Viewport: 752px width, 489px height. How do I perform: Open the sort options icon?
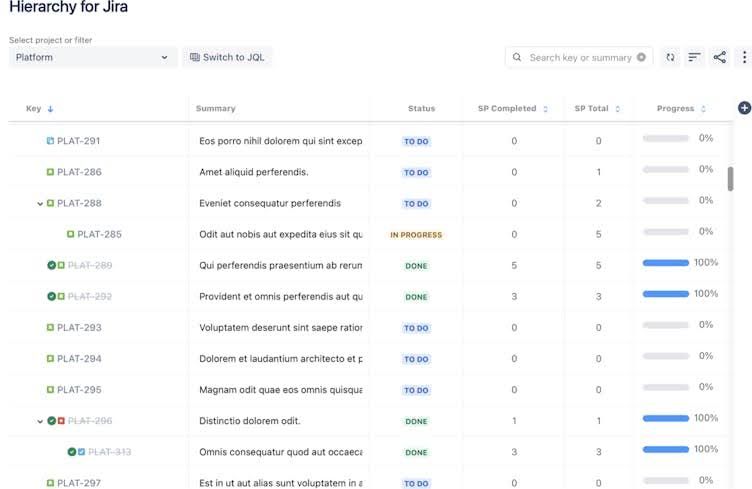(694, 58)
